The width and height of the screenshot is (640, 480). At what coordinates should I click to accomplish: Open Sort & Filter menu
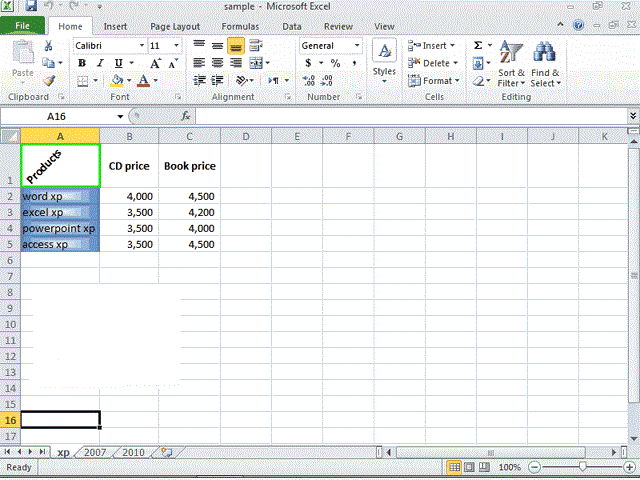511,64
